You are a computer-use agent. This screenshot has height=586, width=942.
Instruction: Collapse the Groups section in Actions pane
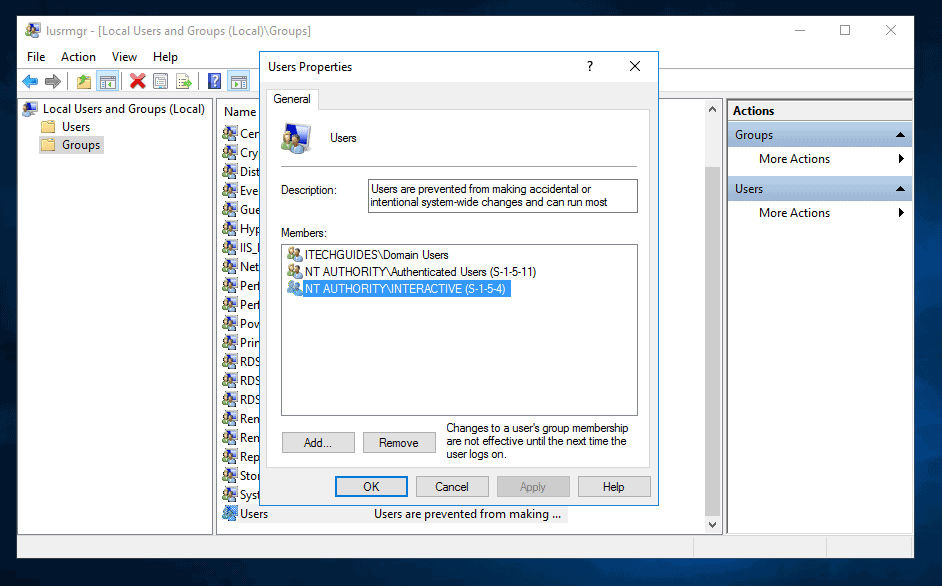pos(900,135)
